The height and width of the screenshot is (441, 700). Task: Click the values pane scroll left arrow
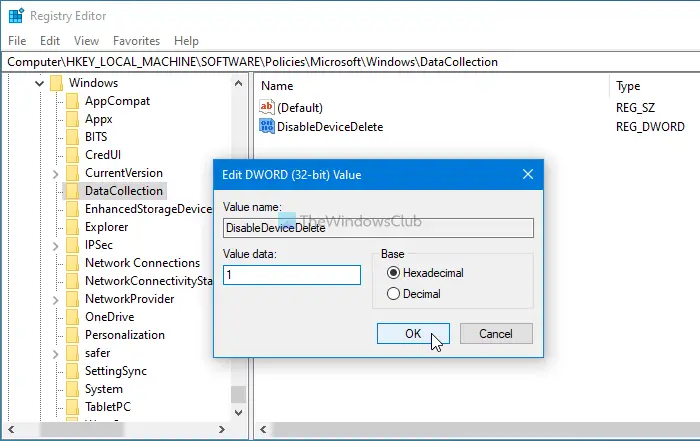click(x=263, y=429)
